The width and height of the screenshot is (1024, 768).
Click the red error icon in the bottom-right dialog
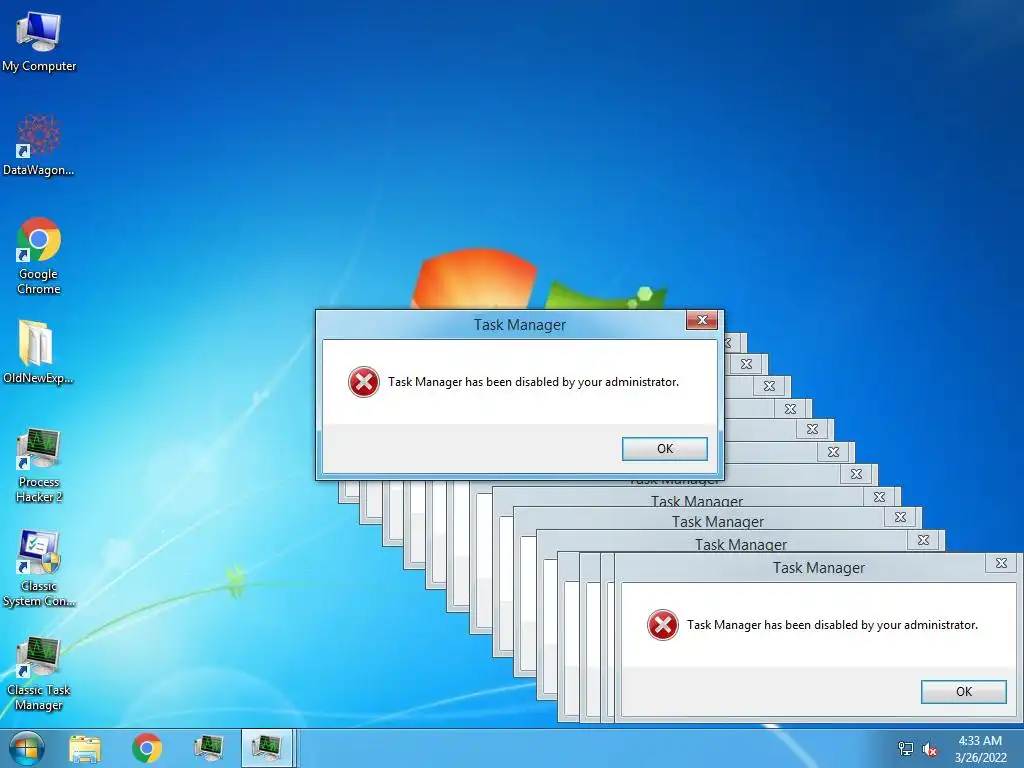tap(663, 625)
